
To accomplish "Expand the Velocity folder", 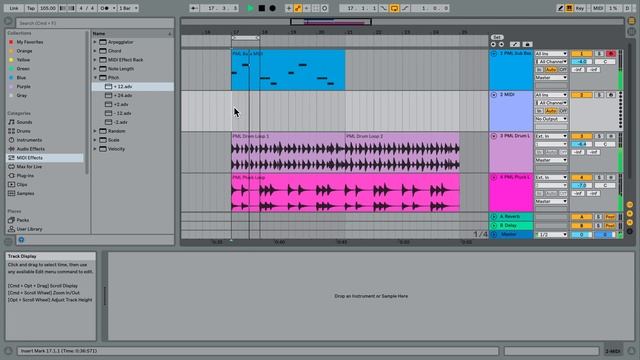I will point(95,149).
